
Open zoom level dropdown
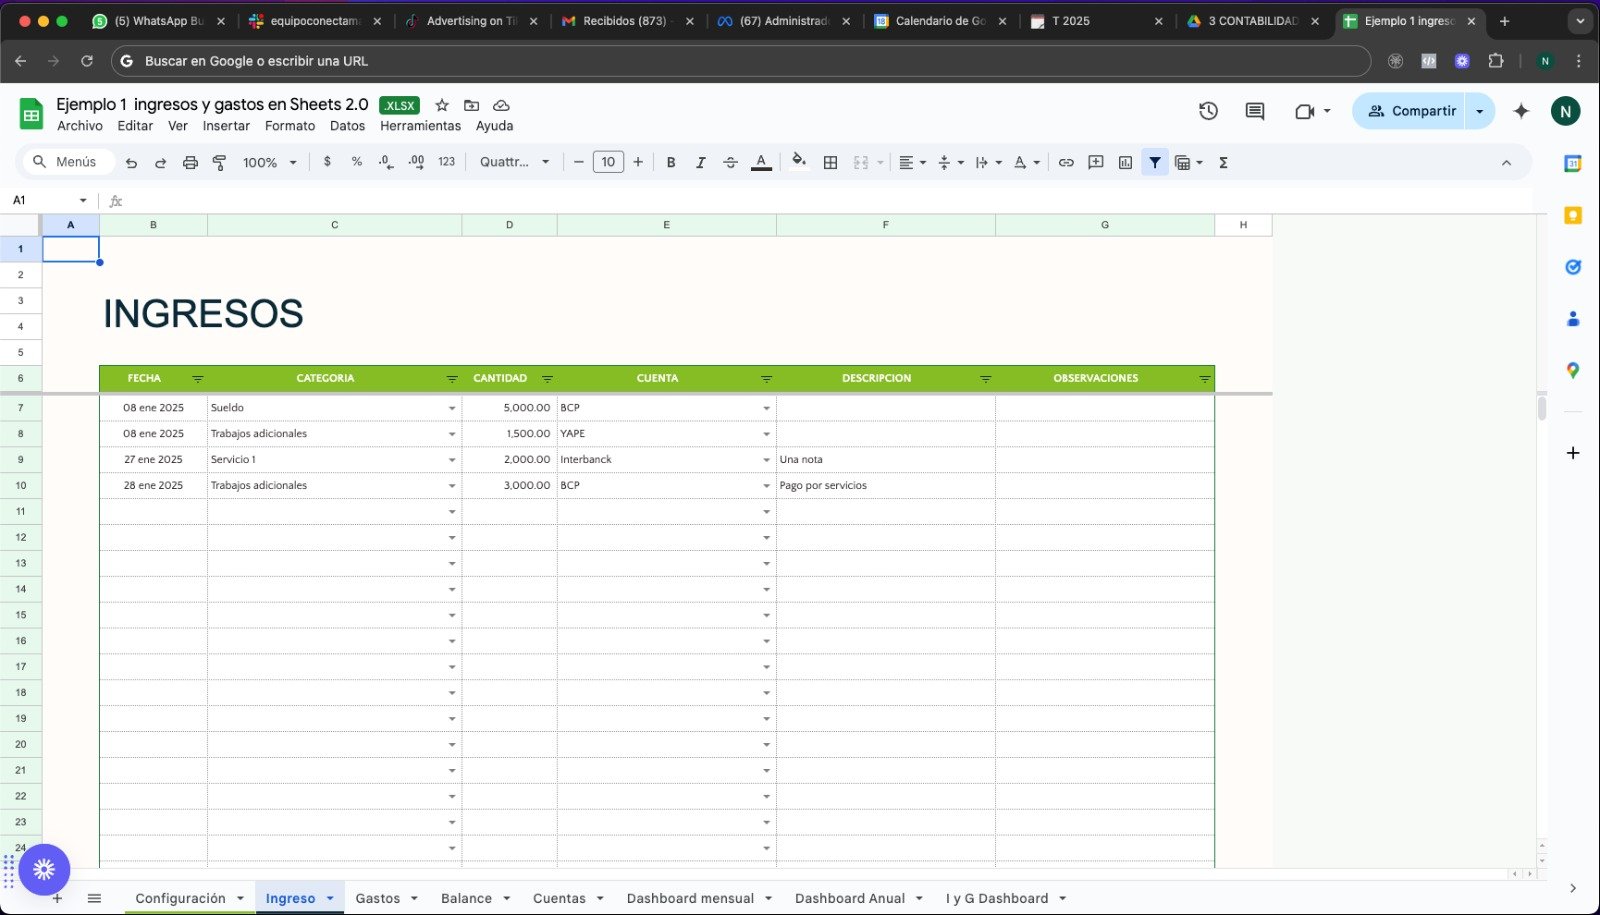pos(270,162)
